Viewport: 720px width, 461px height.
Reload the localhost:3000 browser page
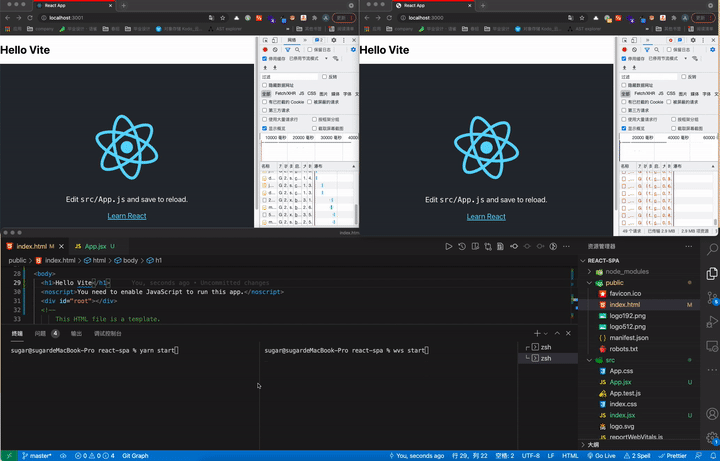point(389,18)
